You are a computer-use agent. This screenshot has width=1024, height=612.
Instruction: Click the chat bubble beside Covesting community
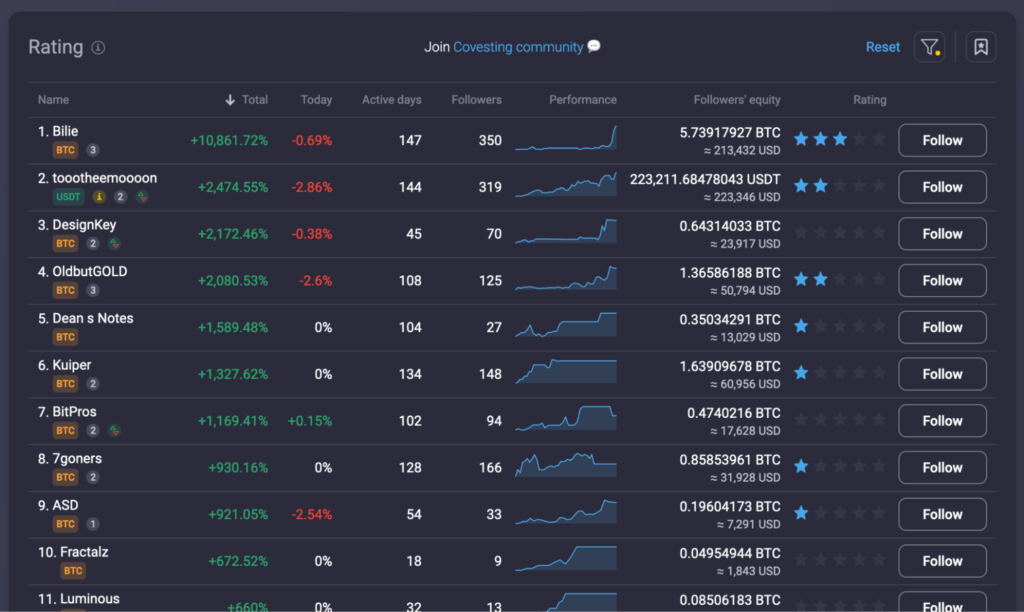coord(593,46)
